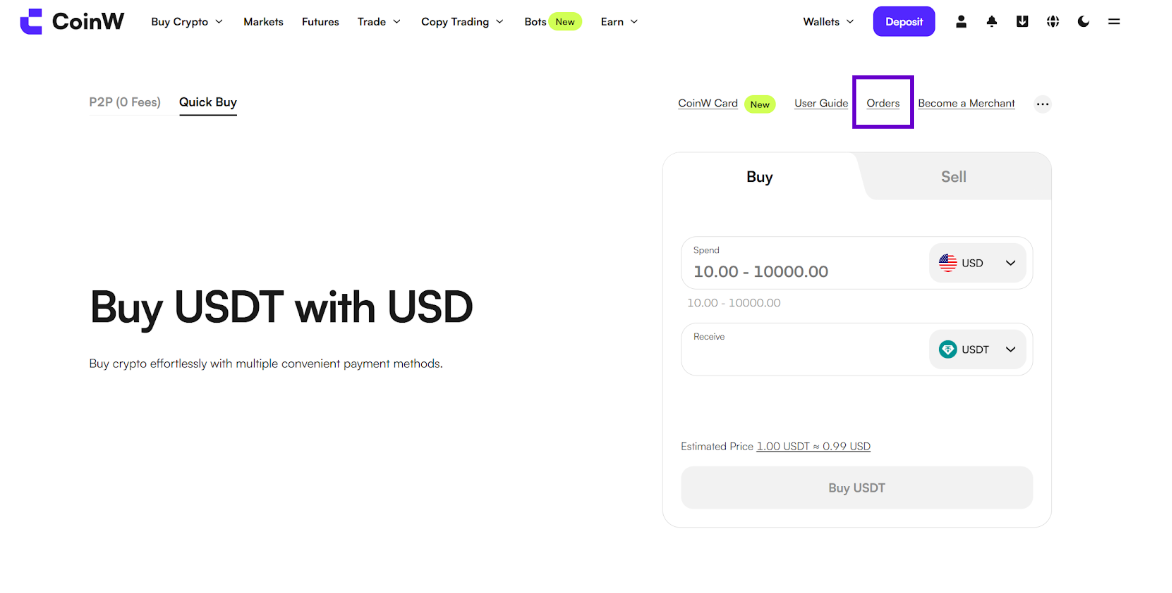Click the Become a Merchant link
This screenshot has width=1172, height=593.
[966, 103]
